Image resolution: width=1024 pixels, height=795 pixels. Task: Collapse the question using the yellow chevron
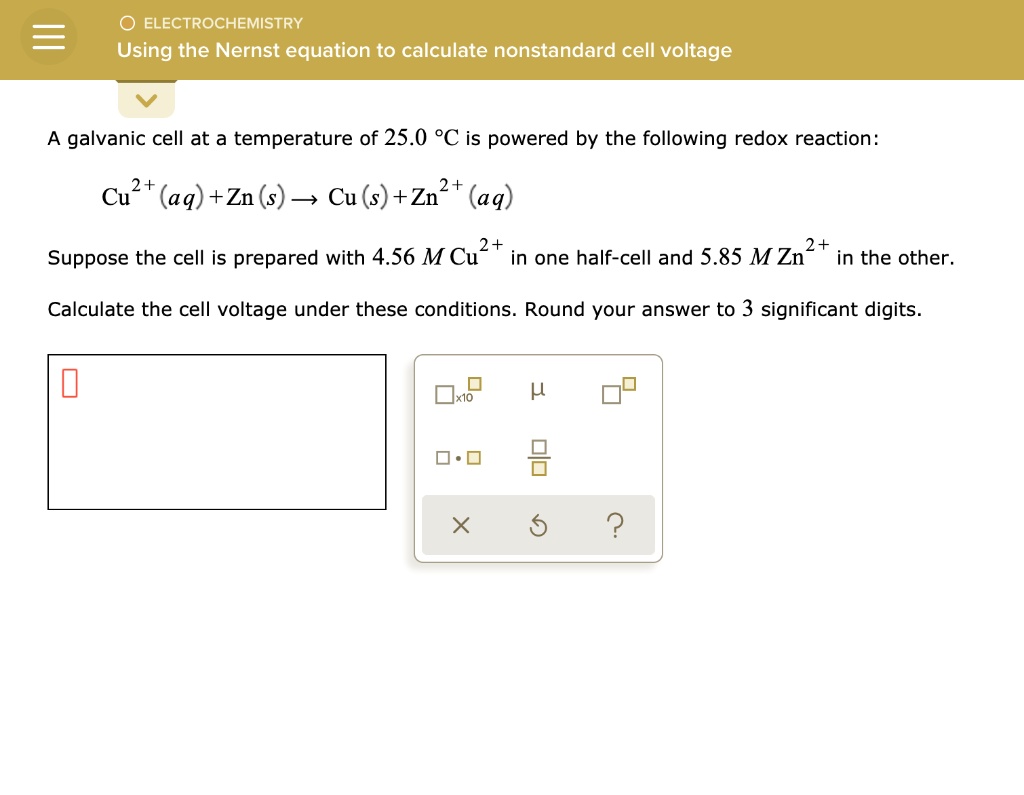pyautogui.click(x=146, y=100)
